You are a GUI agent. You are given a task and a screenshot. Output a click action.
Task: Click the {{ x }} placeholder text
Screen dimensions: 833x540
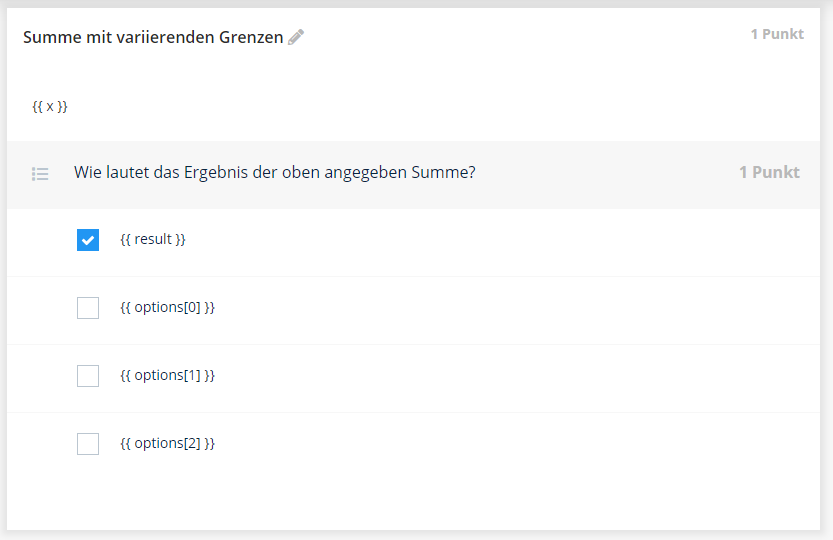click(x=50, y=106)
